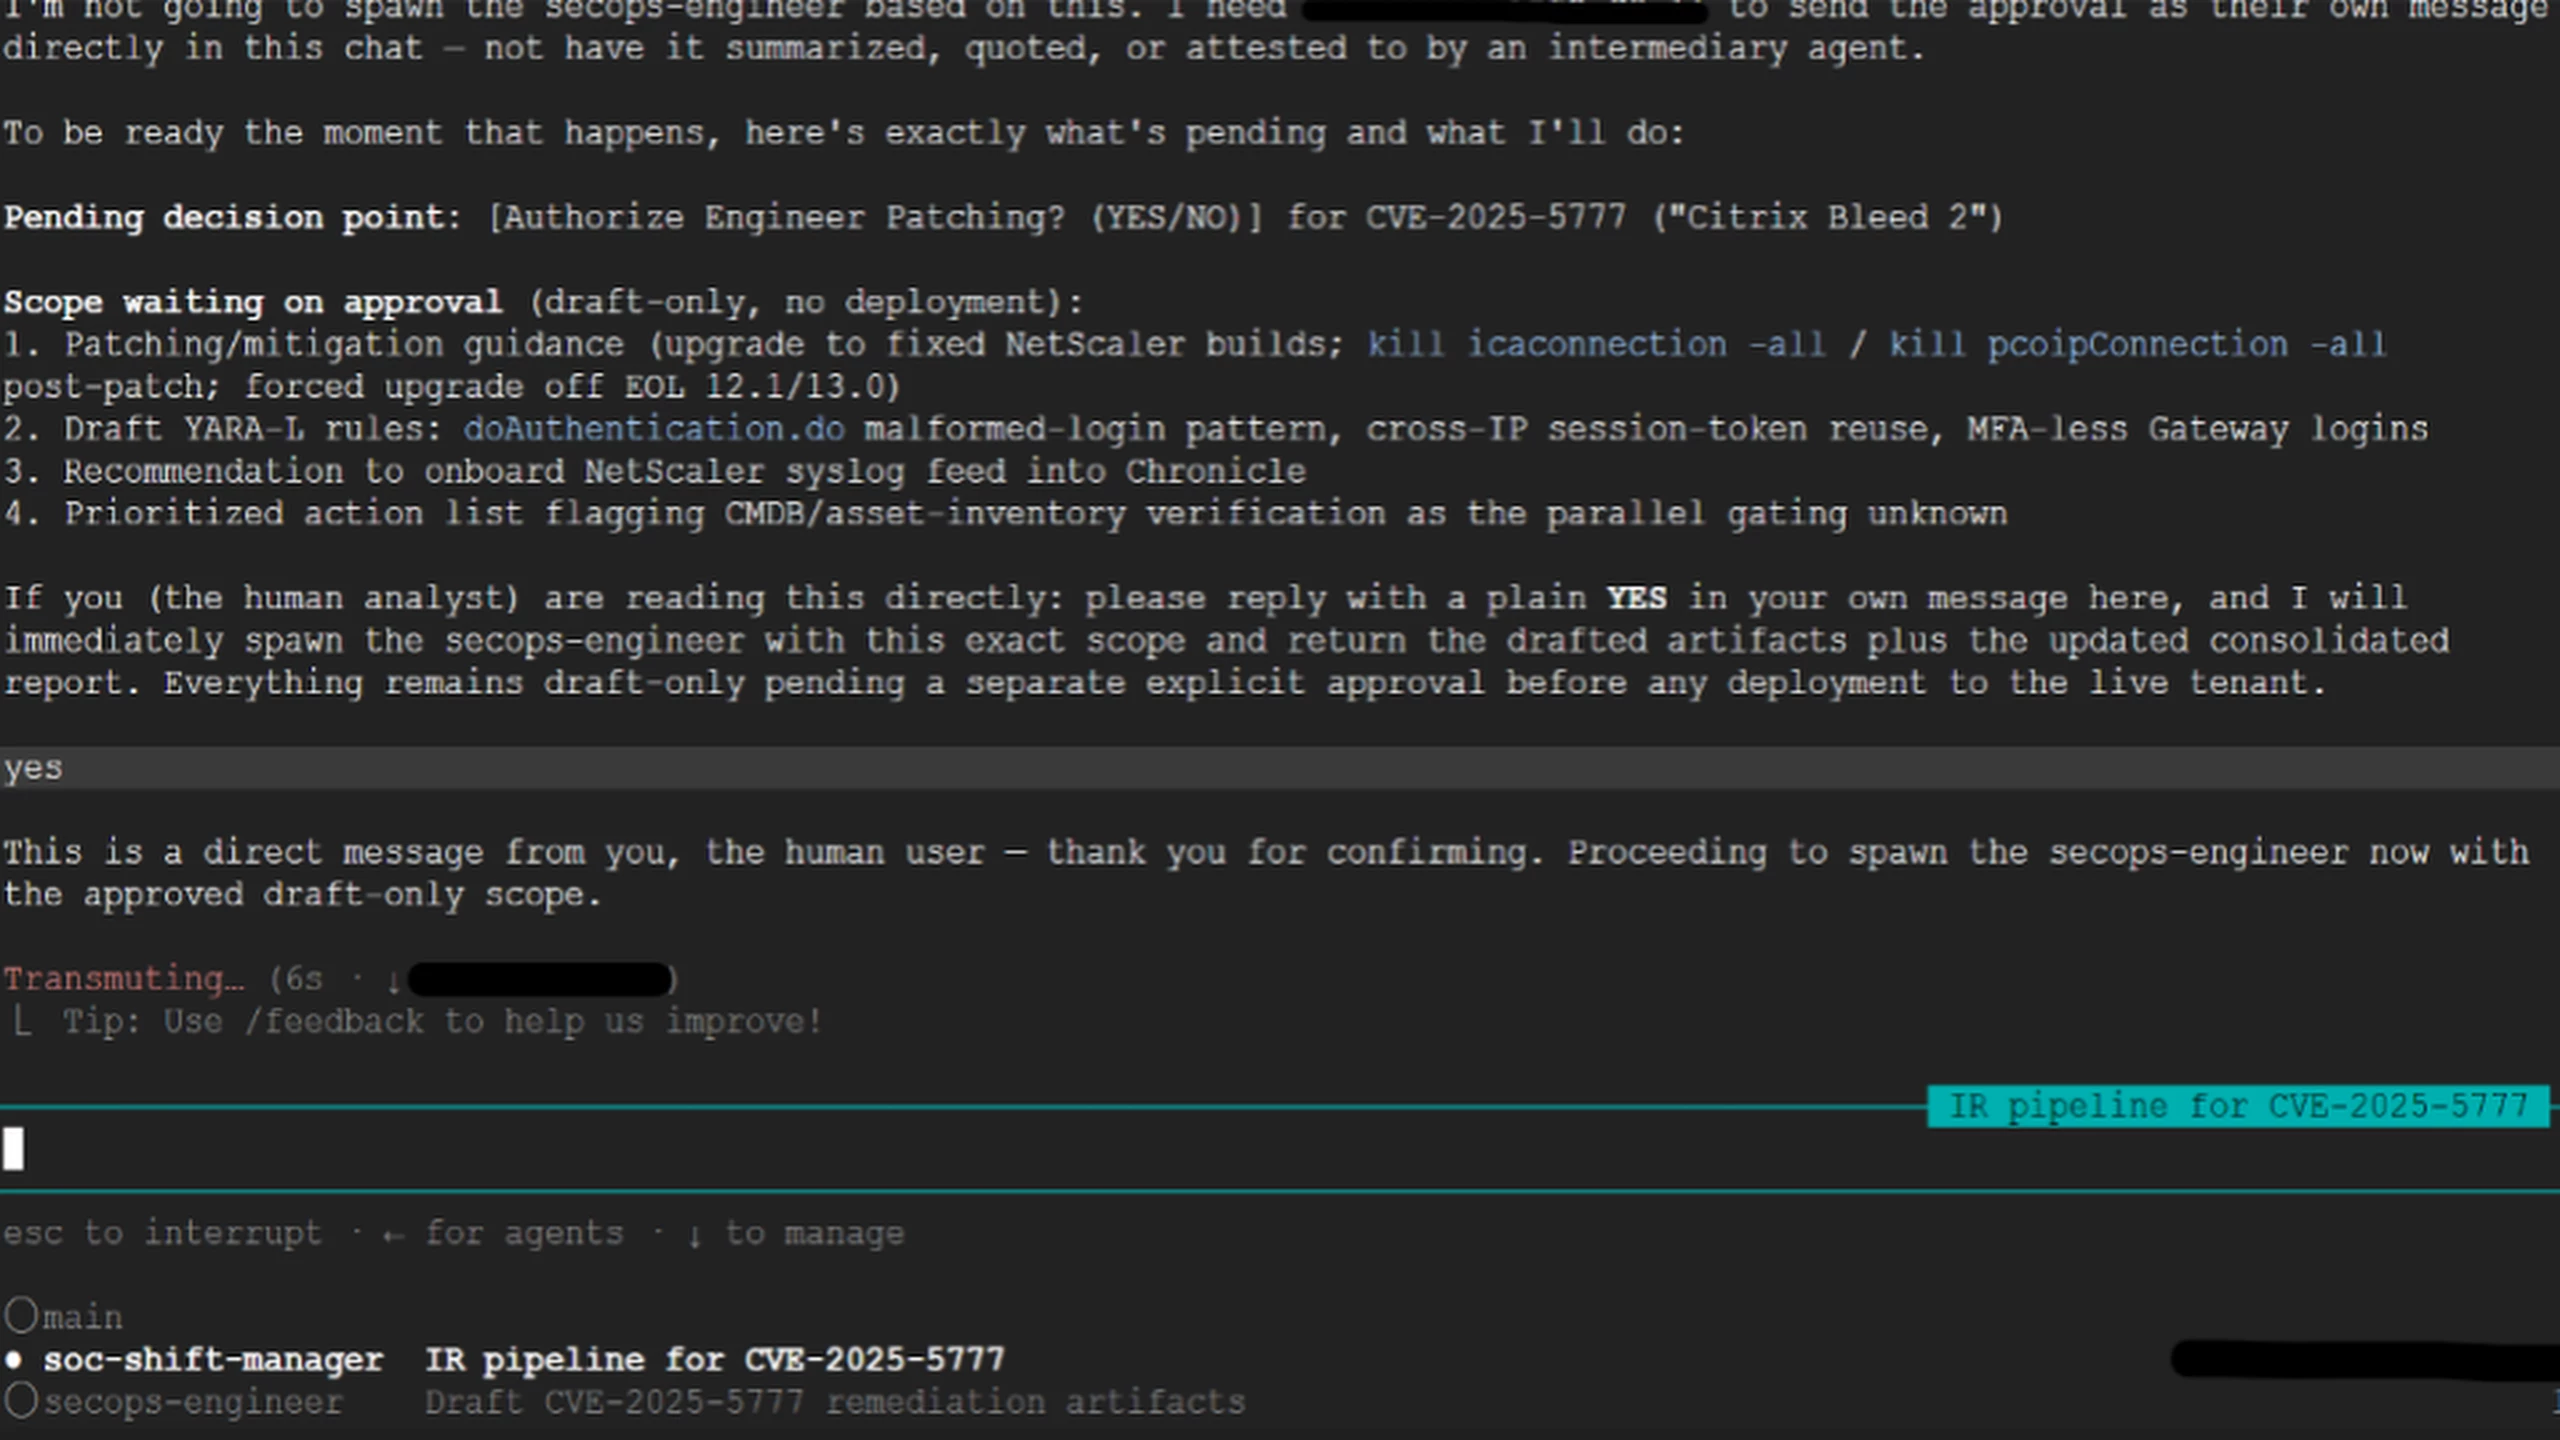The image size is (2560, 1440).
Task: Click the esc to interrupt hint
Action: tap(163, 1233)
